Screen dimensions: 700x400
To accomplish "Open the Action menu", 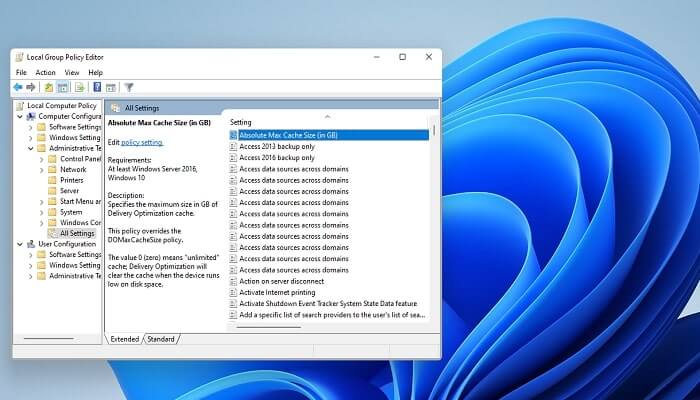I will coord(45,72).
